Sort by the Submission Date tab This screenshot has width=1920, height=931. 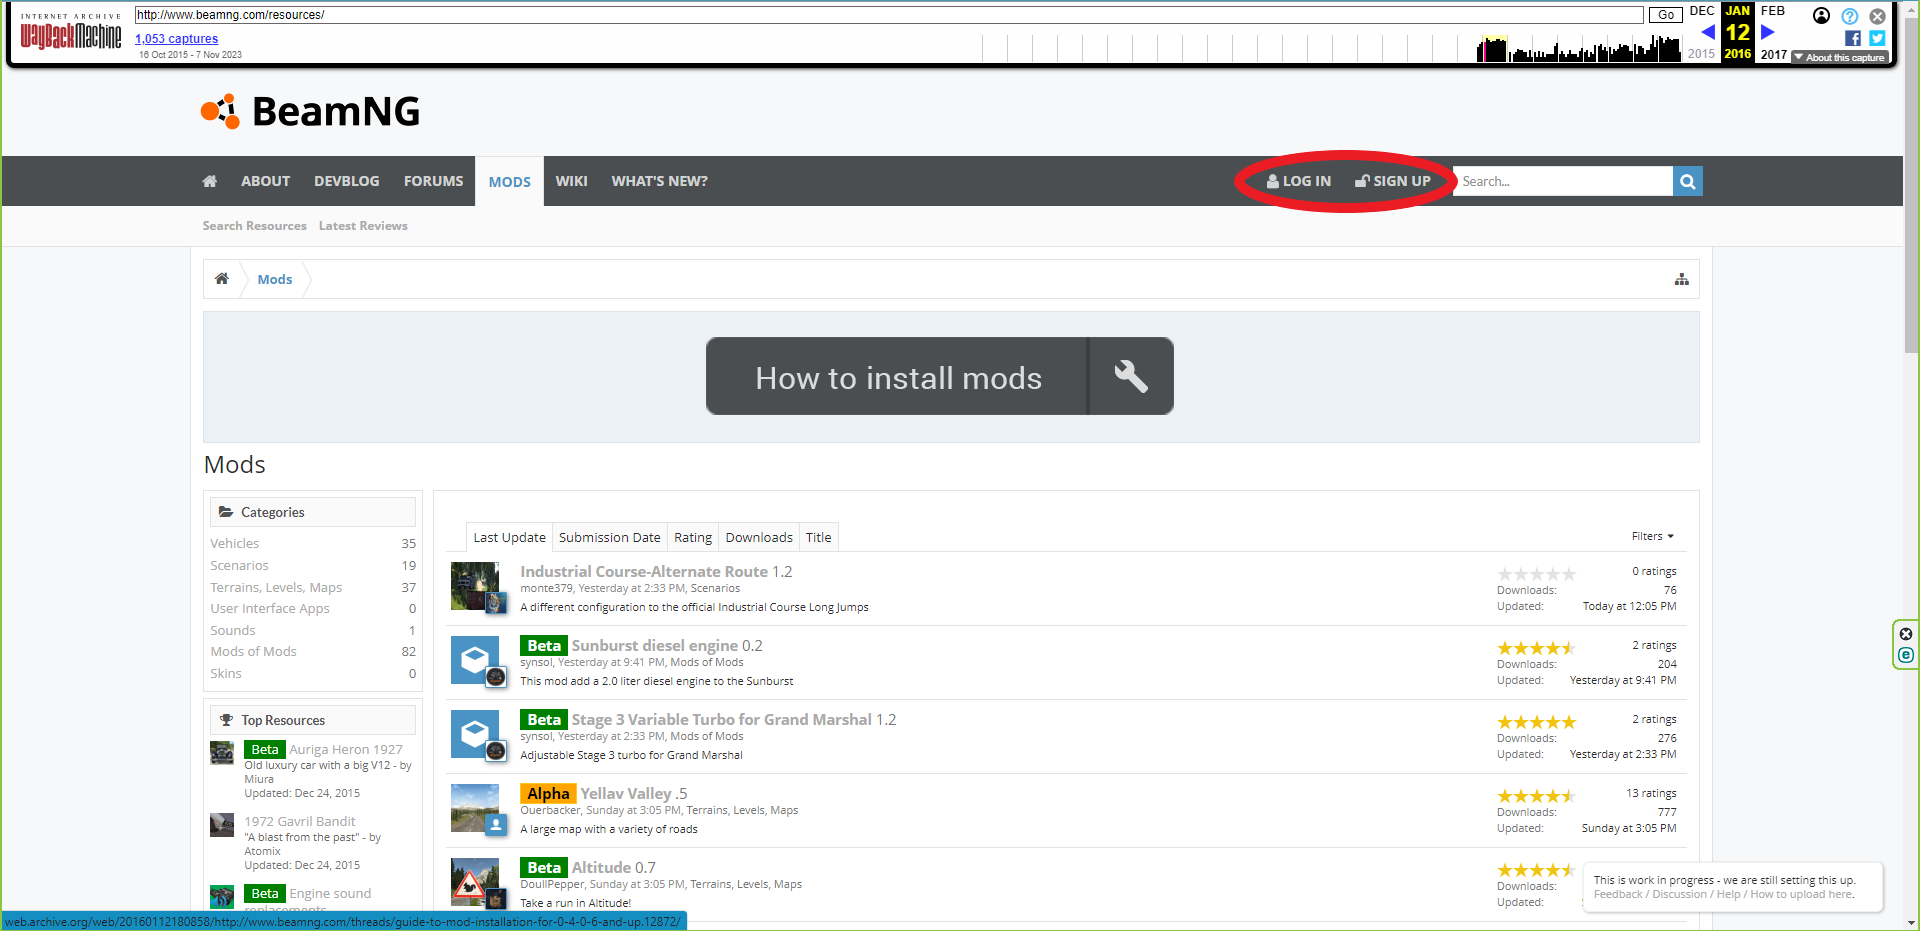(610, 537)
